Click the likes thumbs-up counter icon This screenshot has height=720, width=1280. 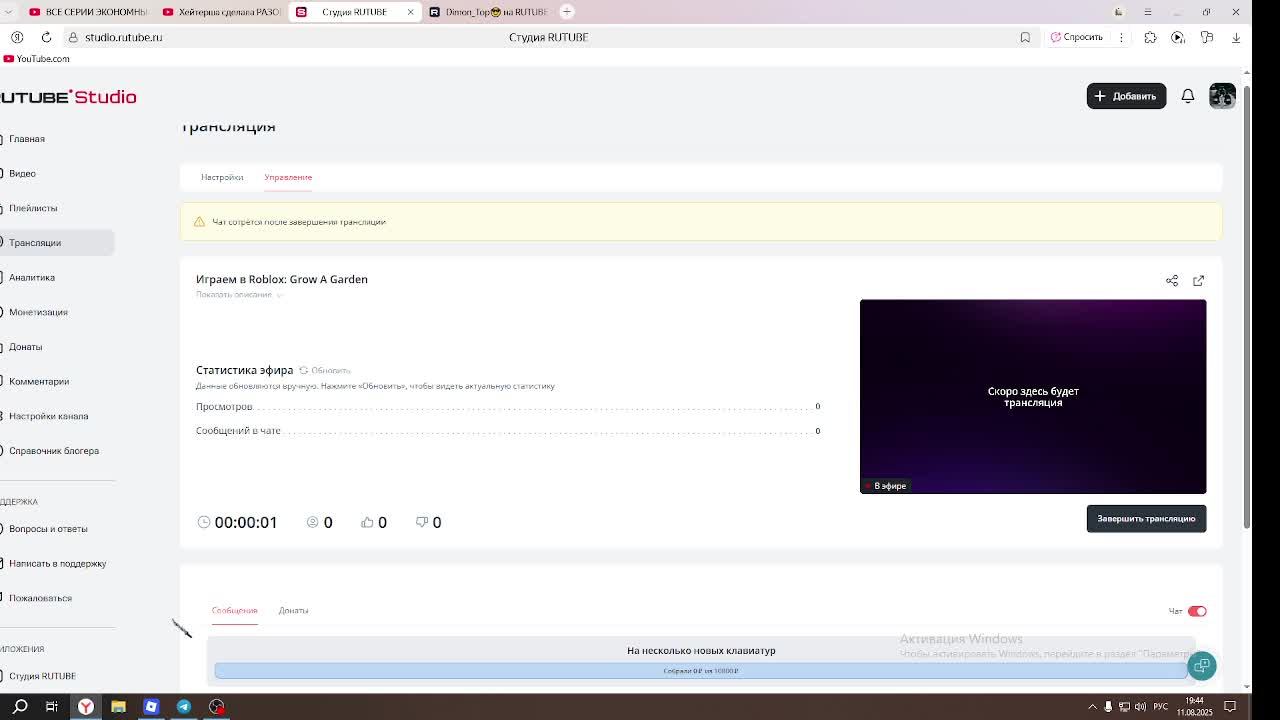point(367,522)
